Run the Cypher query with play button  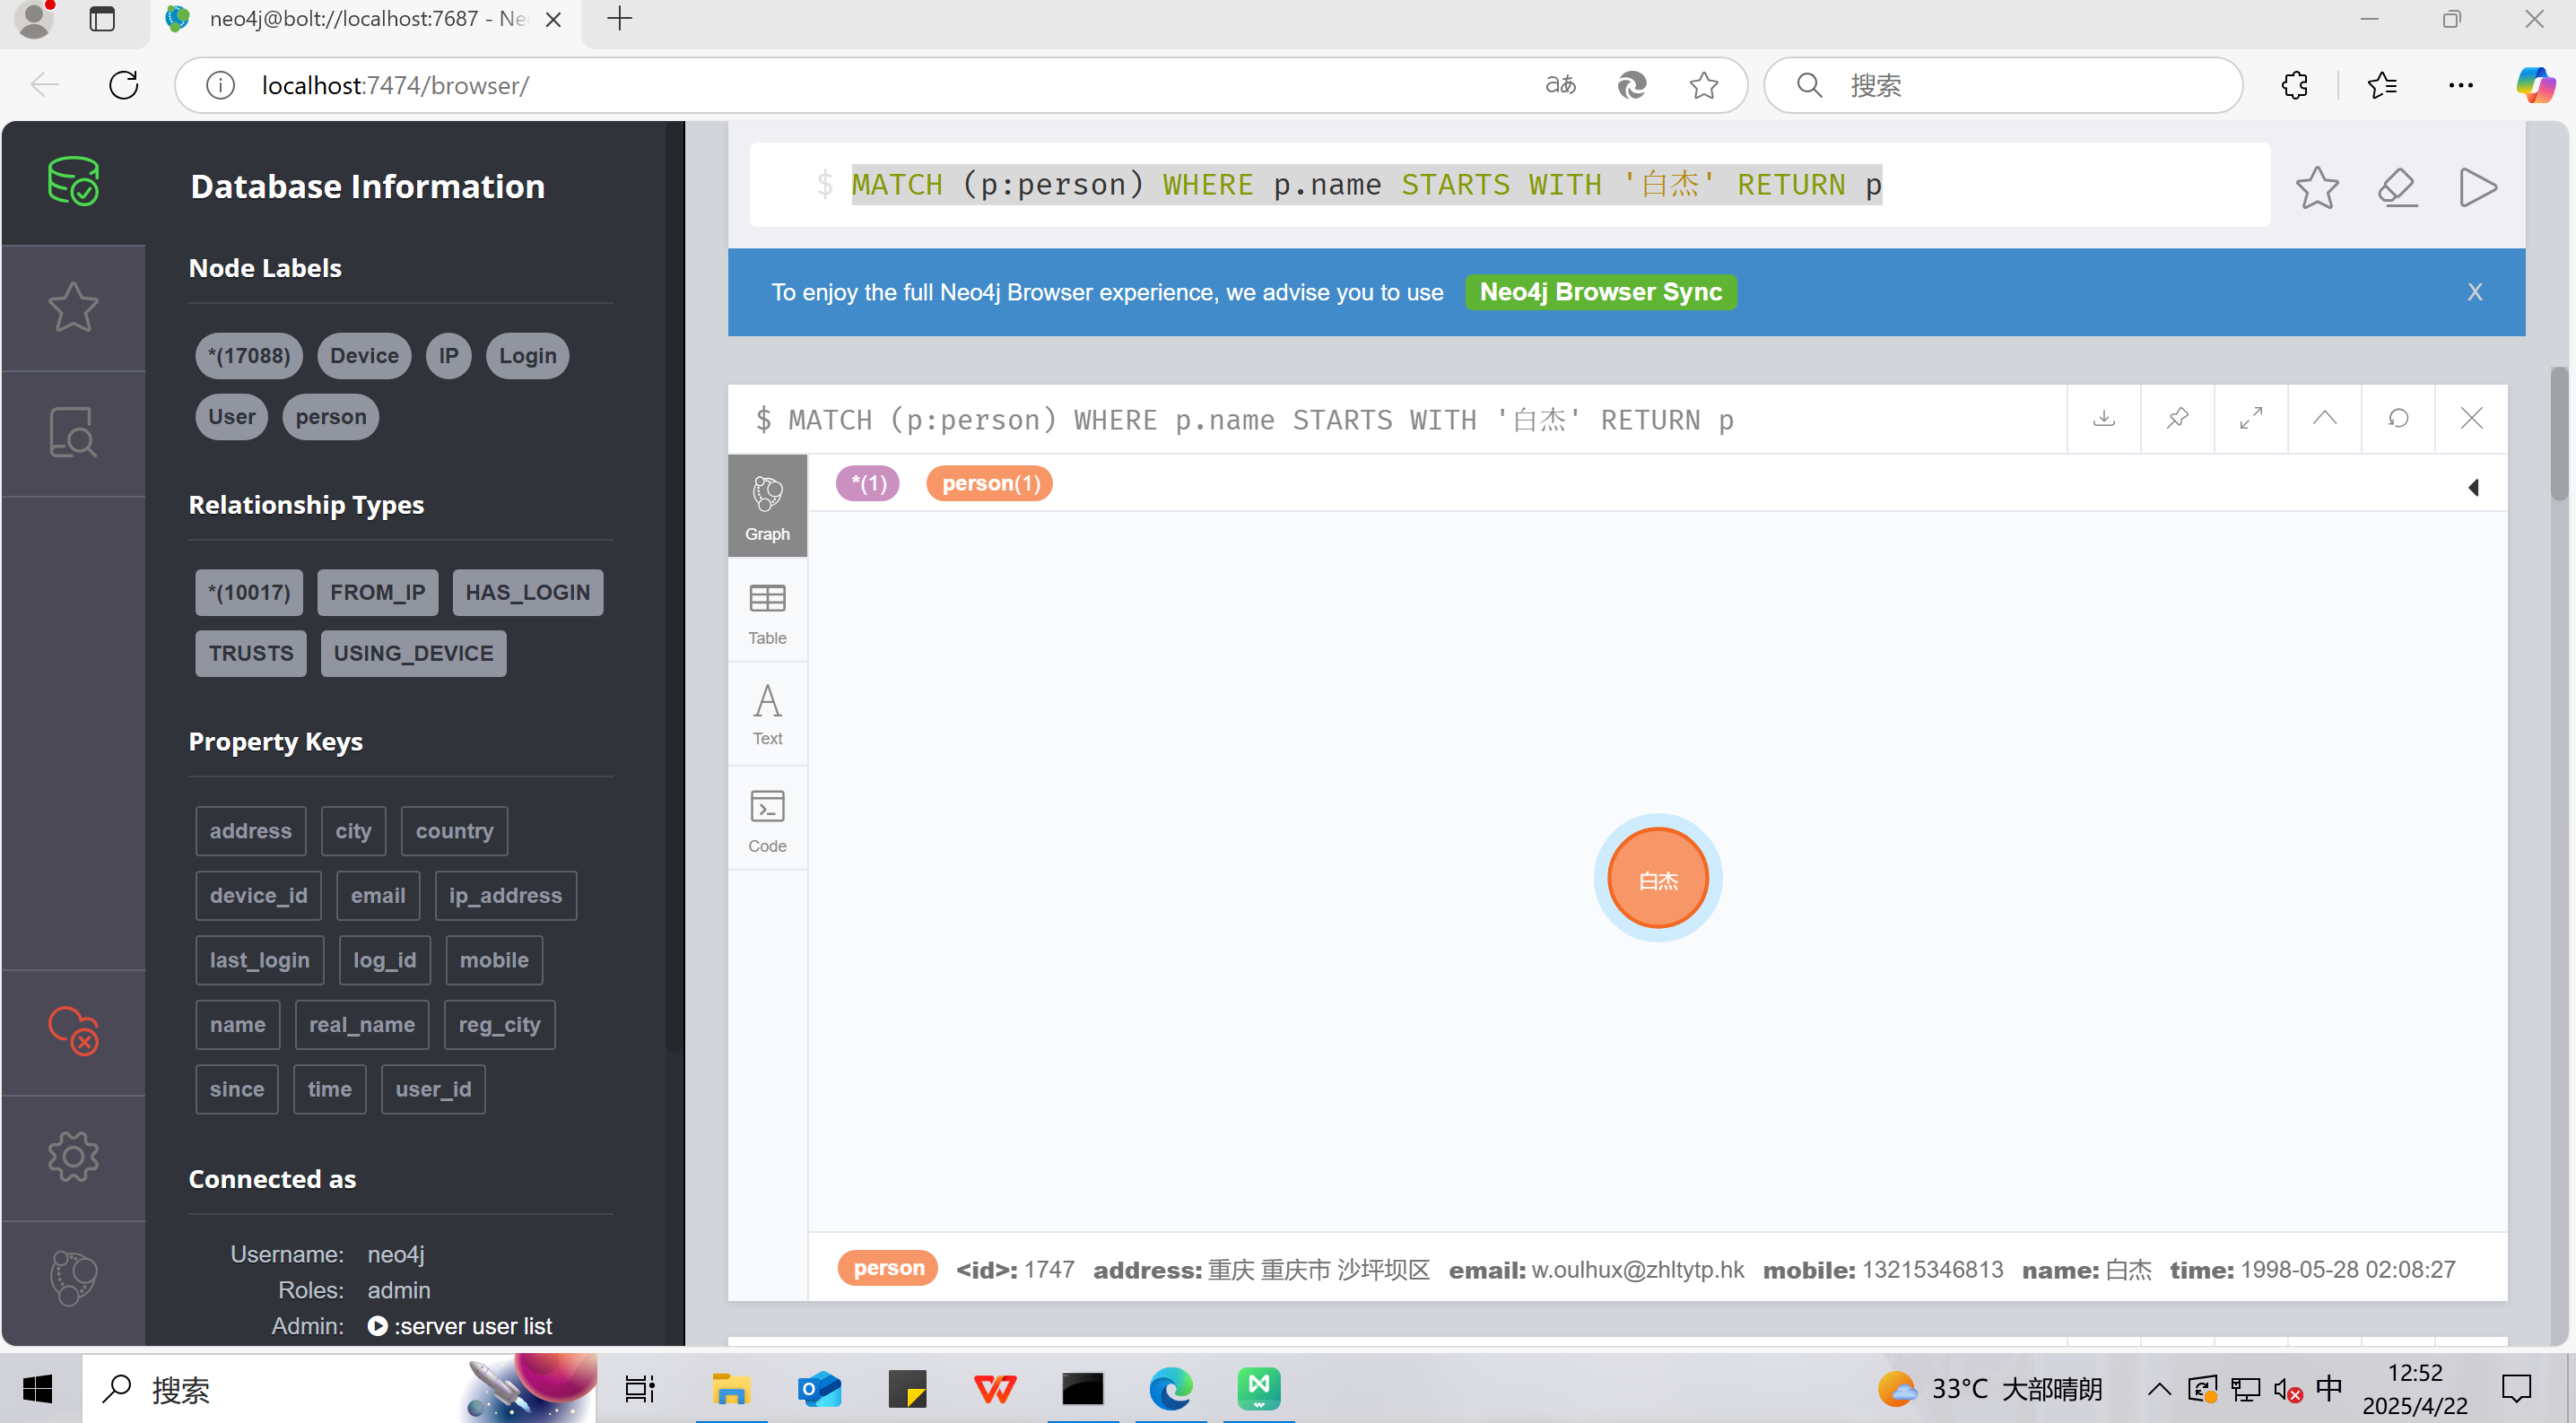[2477, 187]
